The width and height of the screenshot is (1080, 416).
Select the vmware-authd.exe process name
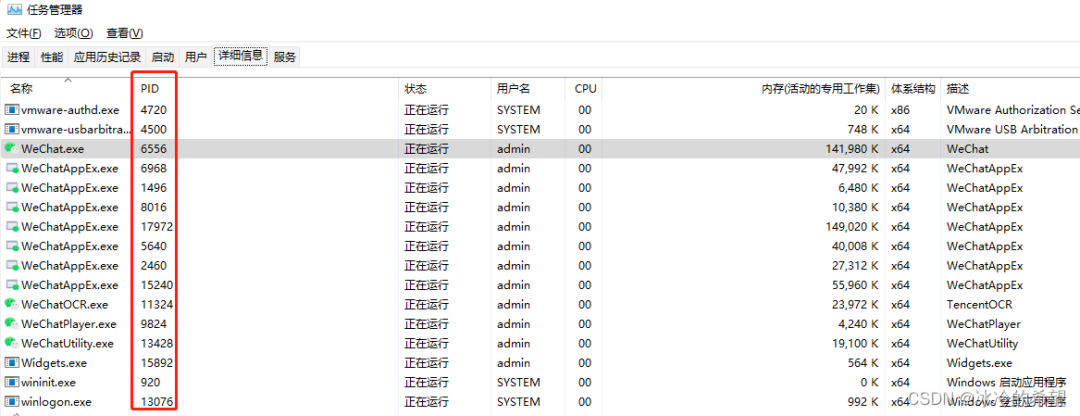(70, 110)
